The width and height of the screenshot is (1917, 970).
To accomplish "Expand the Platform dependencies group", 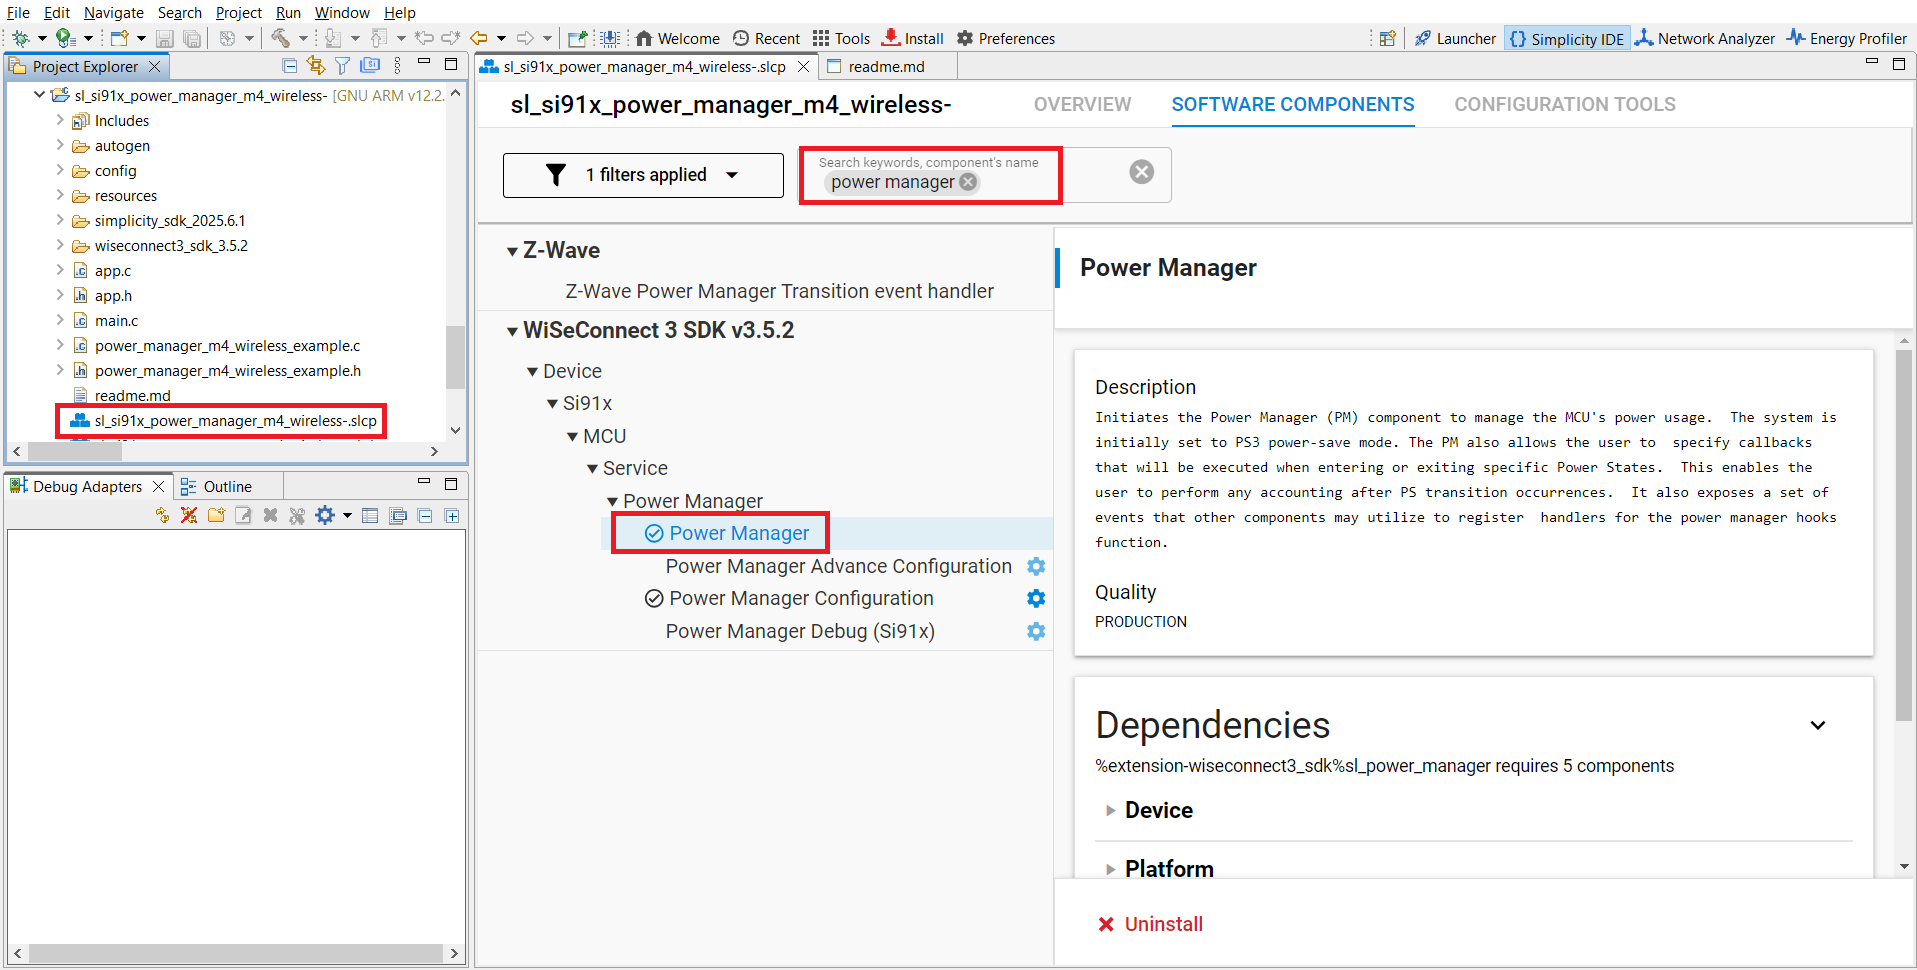I will [x=1110, y=869].
